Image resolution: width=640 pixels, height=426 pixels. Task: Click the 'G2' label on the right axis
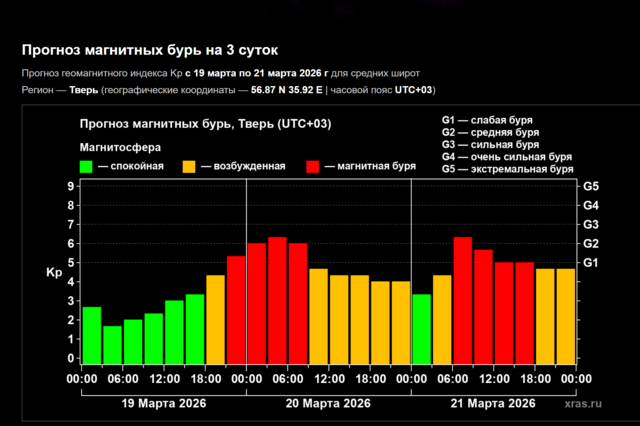point(591,244)
